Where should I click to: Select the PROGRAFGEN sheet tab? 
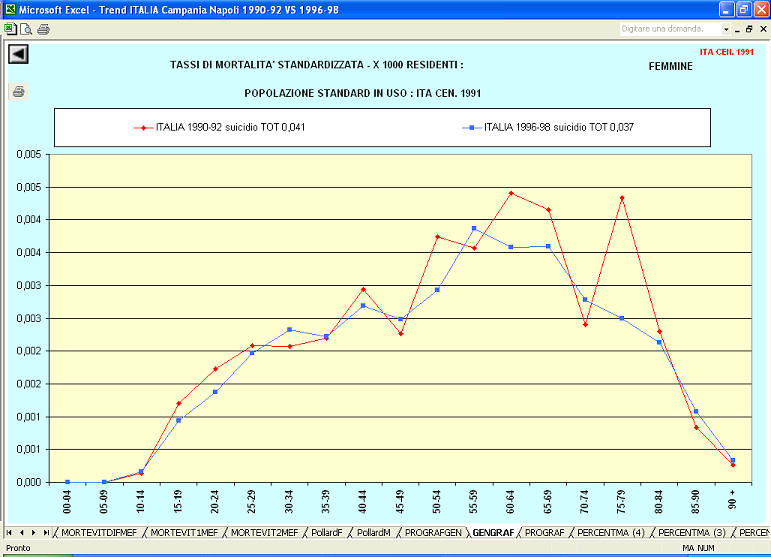pos(433,532)
